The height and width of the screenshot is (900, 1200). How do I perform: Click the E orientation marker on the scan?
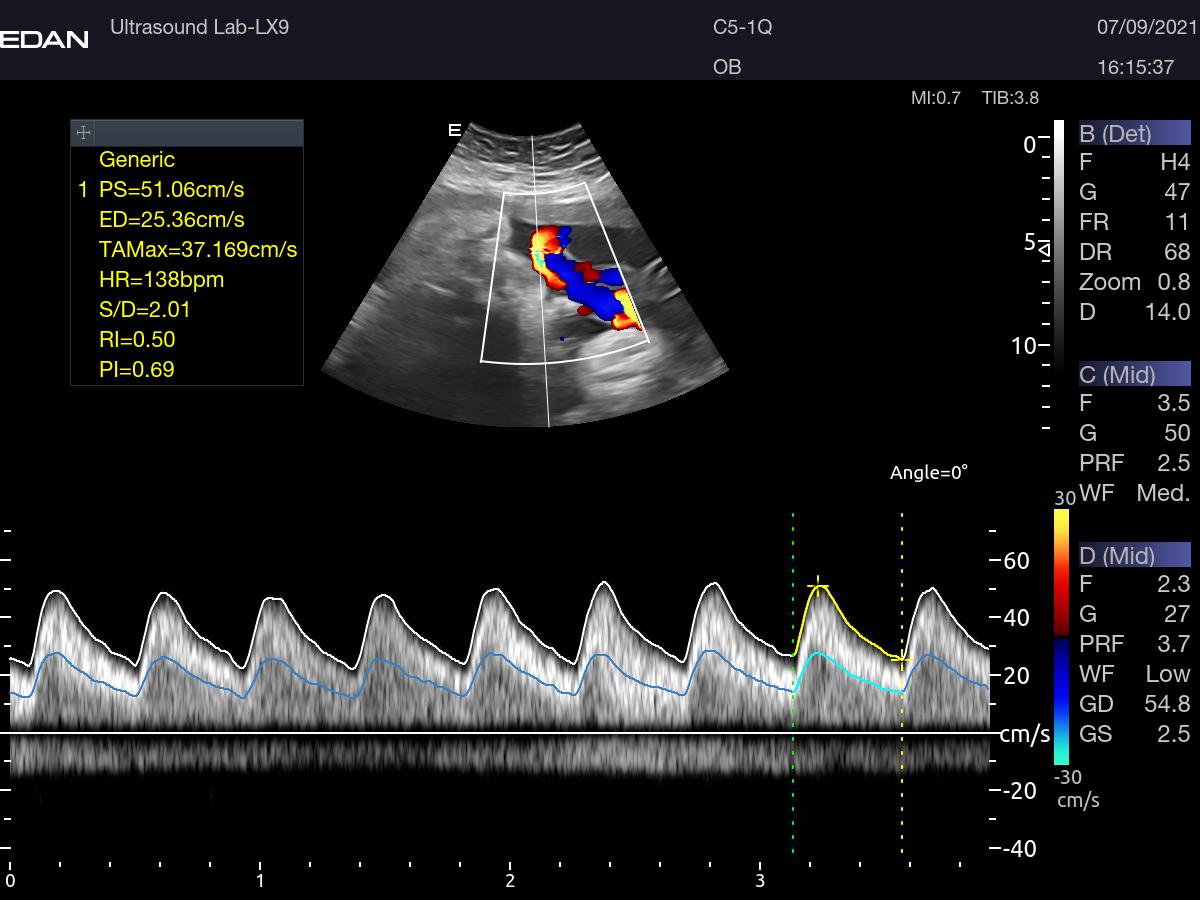click(x=454, y=130)
